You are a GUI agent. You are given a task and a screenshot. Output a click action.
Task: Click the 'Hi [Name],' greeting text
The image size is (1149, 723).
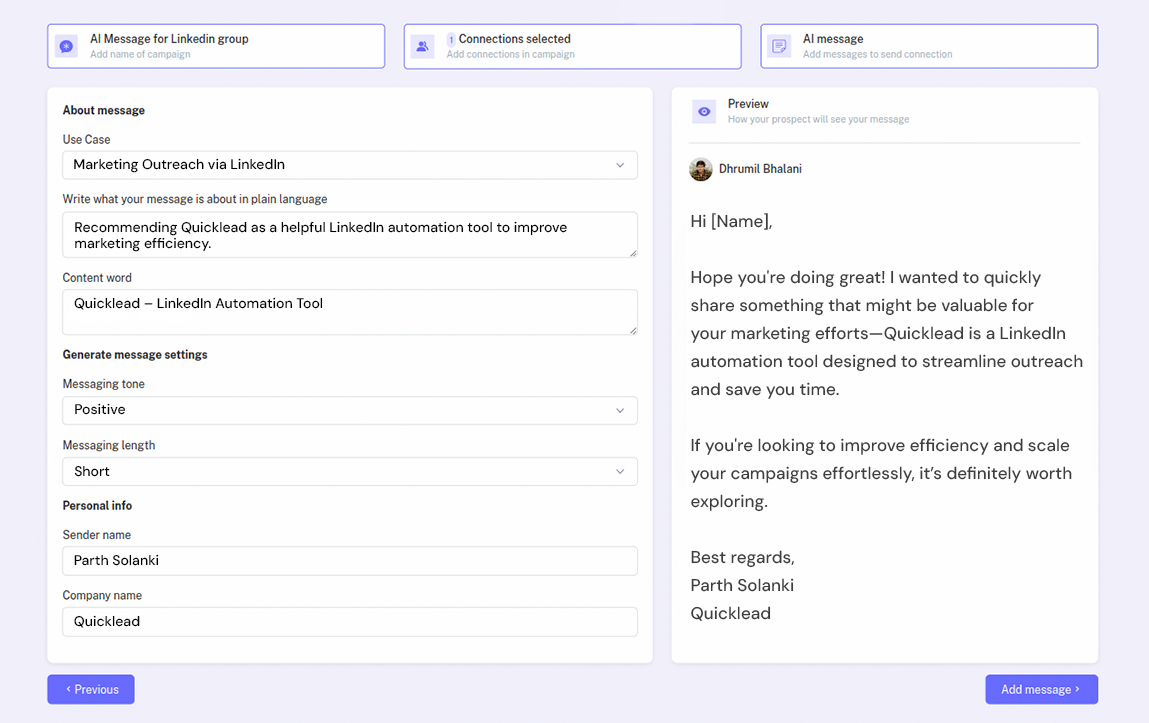click(x=731, y=221)
